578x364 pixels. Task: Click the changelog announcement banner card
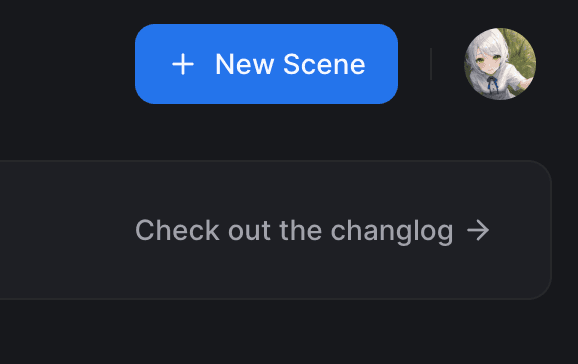276,230
